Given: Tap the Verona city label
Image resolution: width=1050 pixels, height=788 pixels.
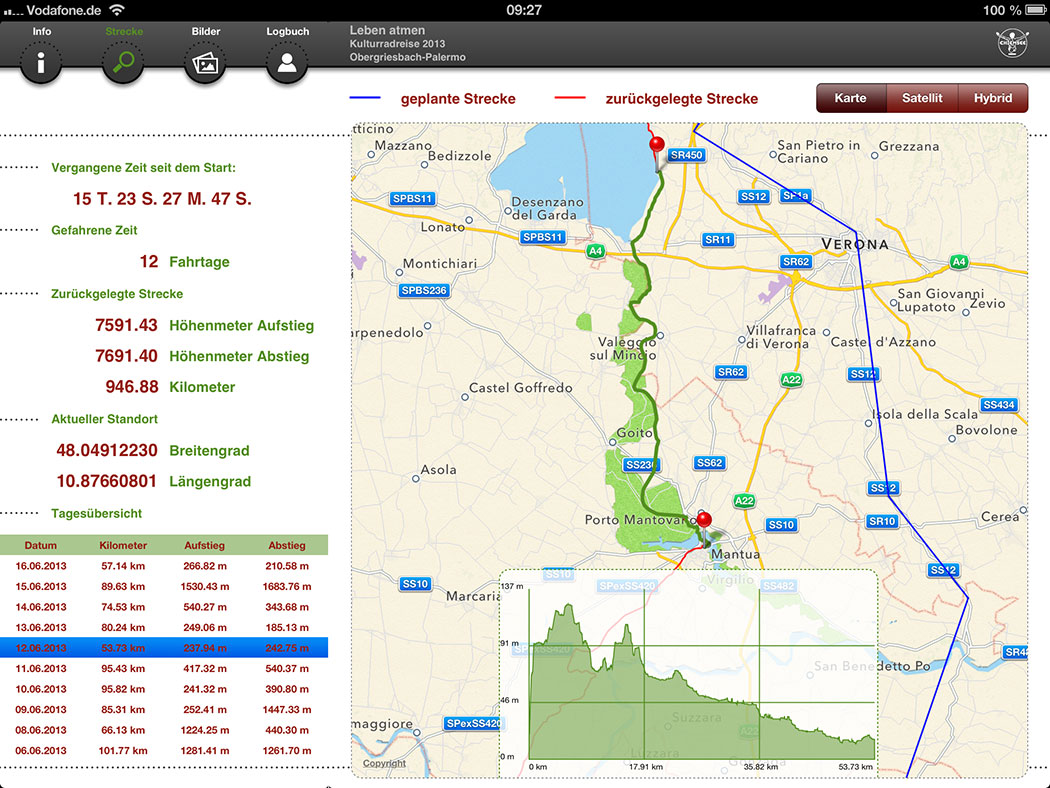Looking at the screenshot, I should click(x=854, y=244).
